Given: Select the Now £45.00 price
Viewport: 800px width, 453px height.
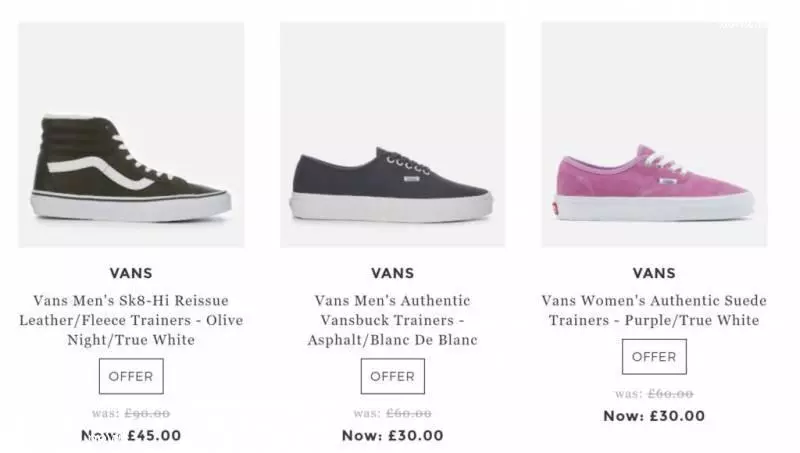Looking at the screenshot, I should click(x=131, y=436).
